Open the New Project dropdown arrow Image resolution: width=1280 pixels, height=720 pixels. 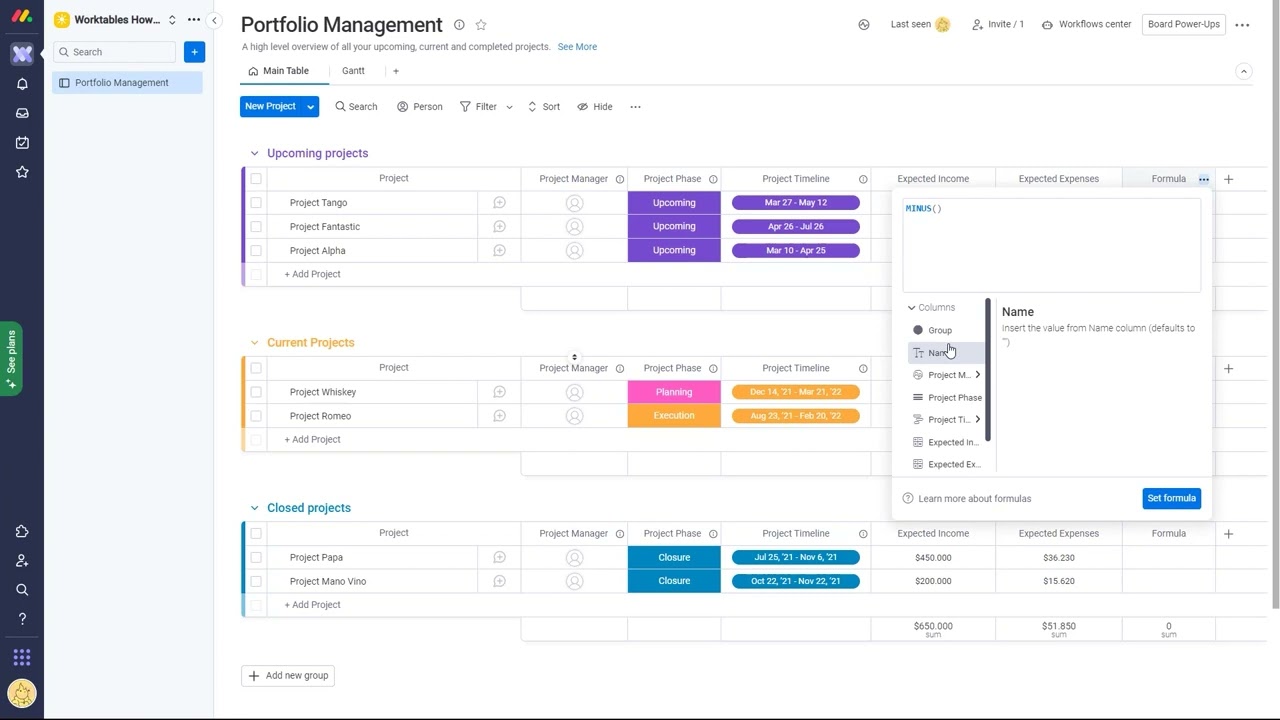tap(310, 107)
